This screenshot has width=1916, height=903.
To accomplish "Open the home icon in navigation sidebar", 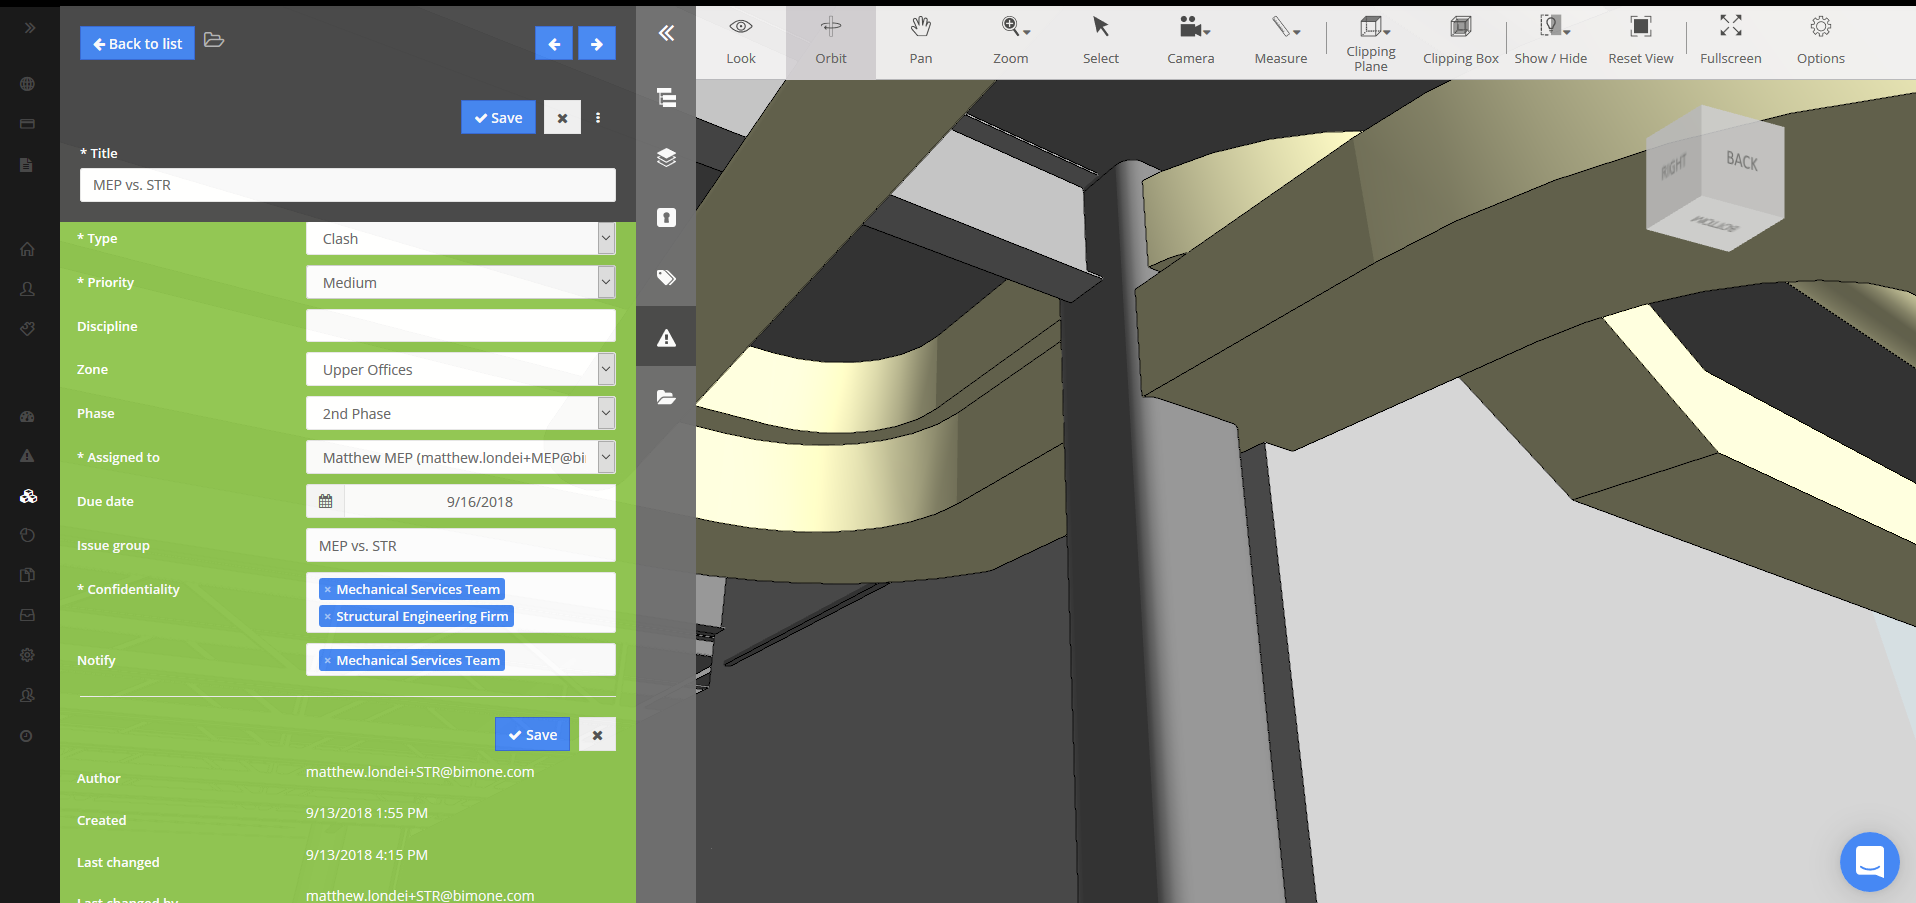I will click(x=27, y=249).
